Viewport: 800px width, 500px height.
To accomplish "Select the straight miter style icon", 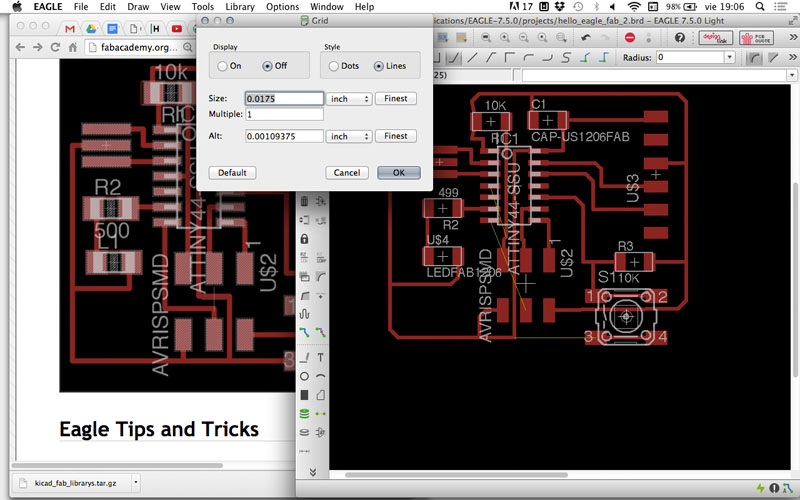I will coord(773,58).
